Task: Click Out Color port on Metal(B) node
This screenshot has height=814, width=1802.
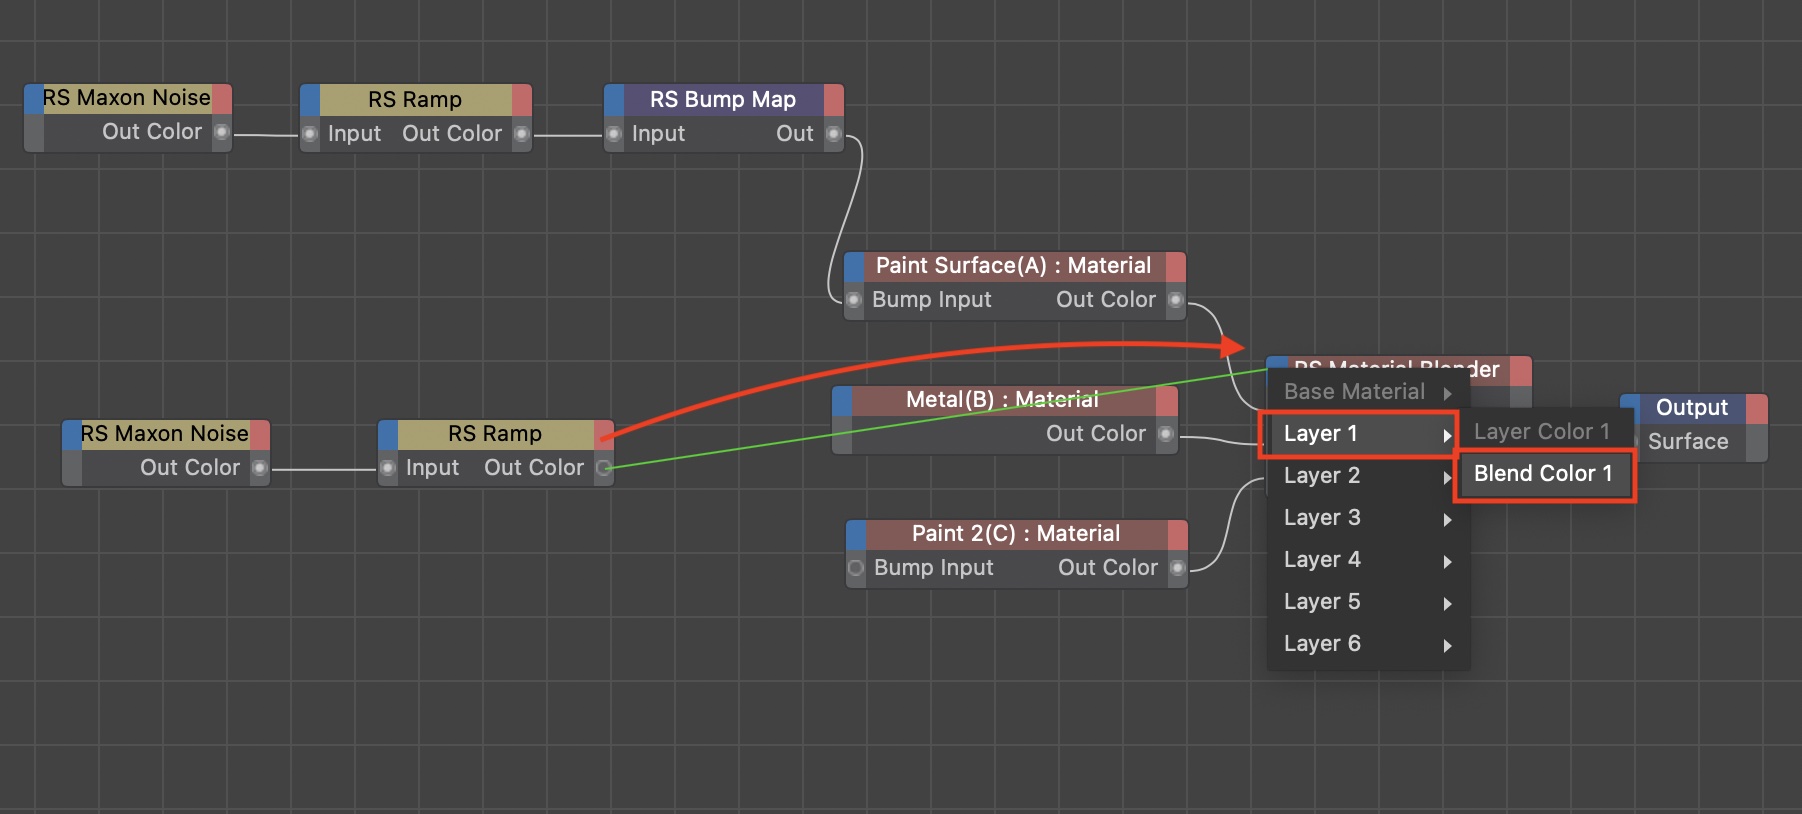Action: coord(1165,434)
